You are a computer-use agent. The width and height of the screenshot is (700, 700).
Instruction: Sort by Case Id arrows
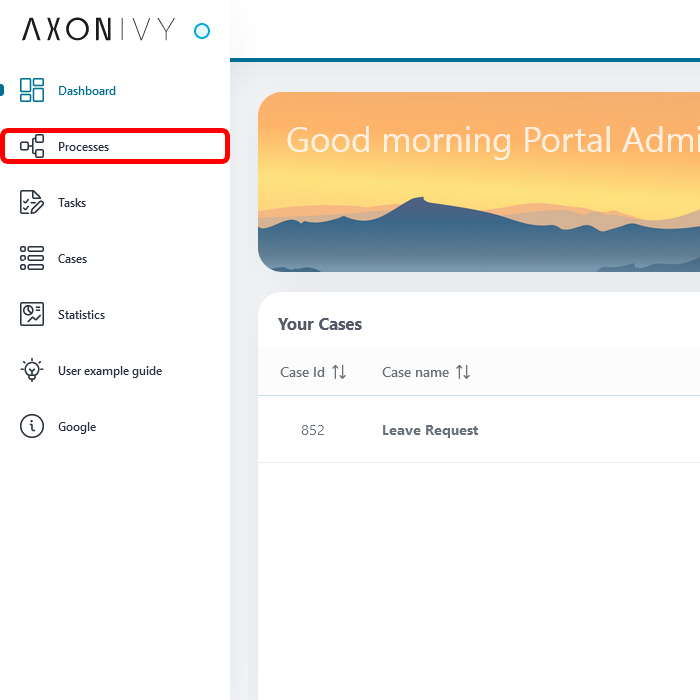click(x=339, y=372)
